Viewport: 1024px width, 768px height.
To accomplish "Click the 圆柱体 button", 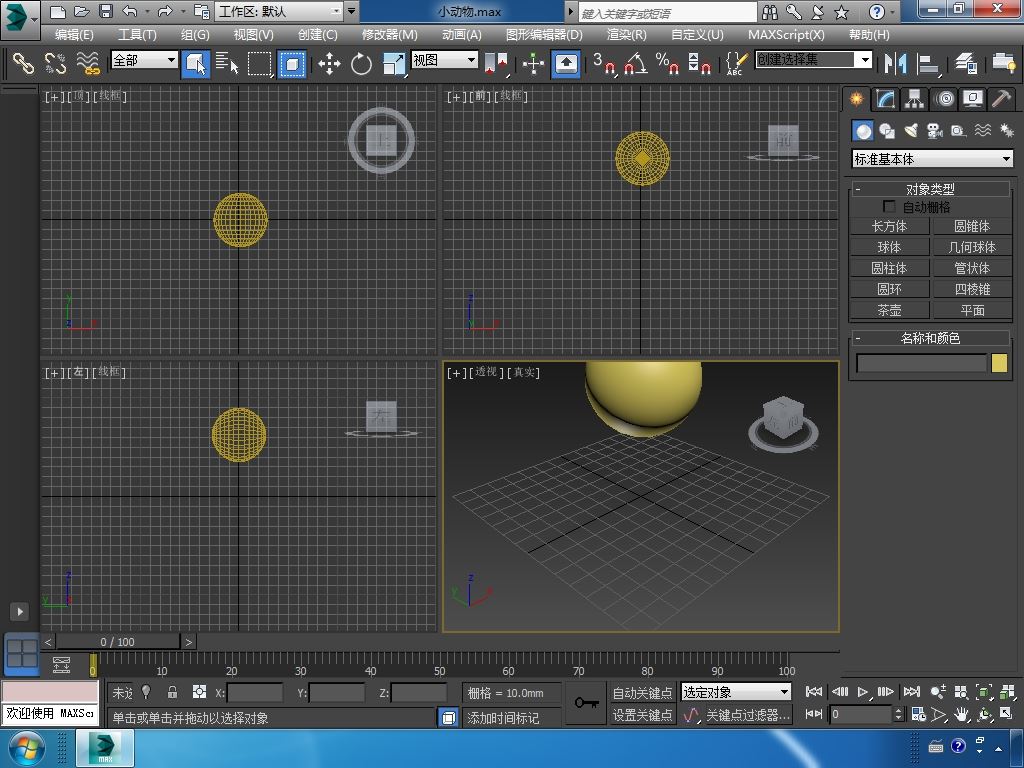I will click(889, 268).
